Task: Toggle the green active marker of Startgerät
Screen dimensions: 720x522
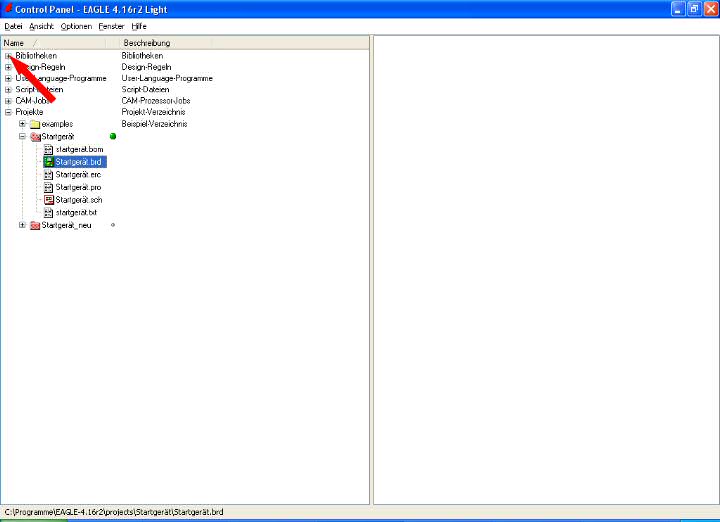Action: click(x=113, y=136)
